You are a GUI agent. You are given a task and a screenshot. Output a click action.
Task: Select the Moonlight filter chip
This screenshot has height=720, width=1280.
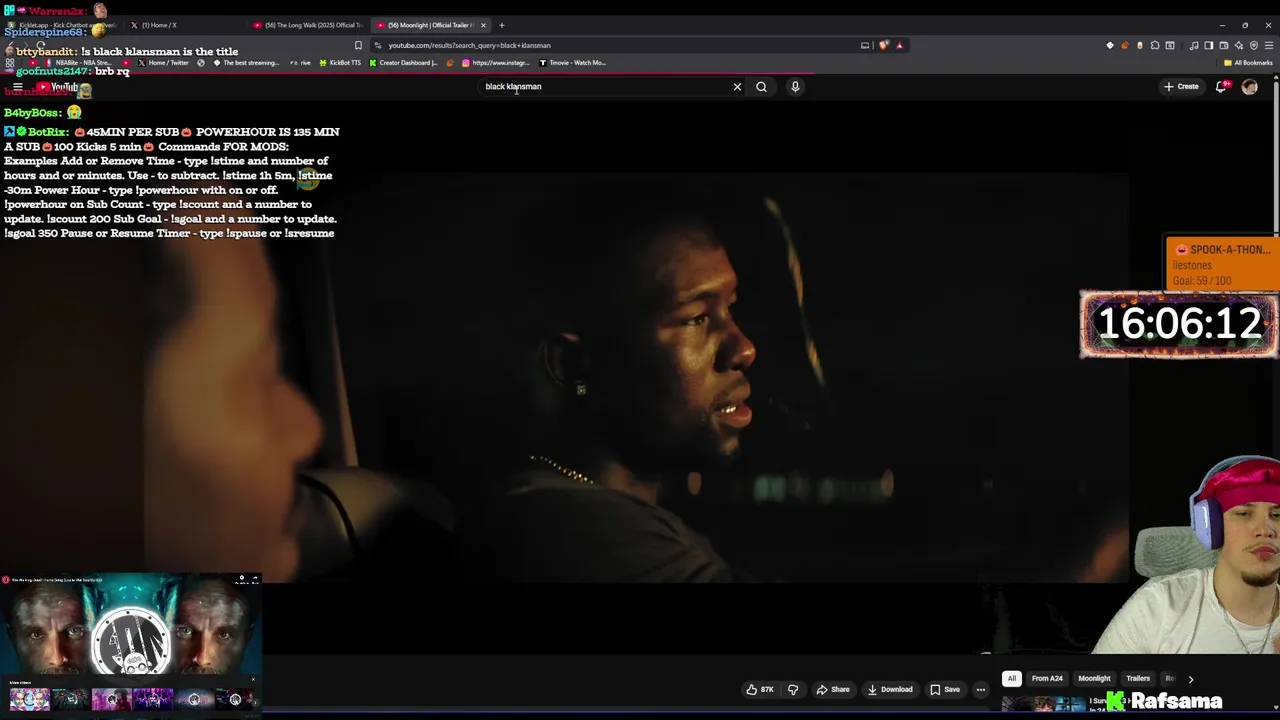tap(1094, 678)
